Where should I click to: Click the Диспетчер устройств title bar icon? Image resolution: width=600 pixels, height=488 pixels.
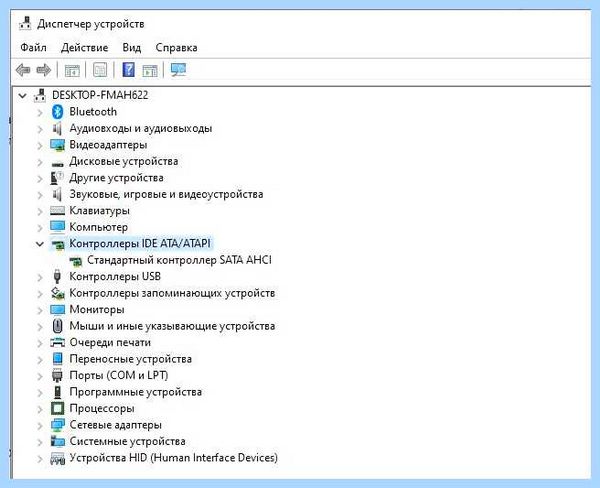25,23
